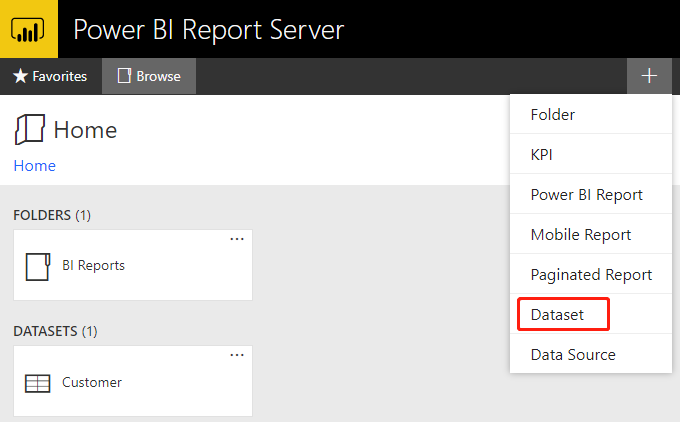The height and width of the screenshot is (422, 680).
Task: Choose KPI from the new menu
Action: 591,154
